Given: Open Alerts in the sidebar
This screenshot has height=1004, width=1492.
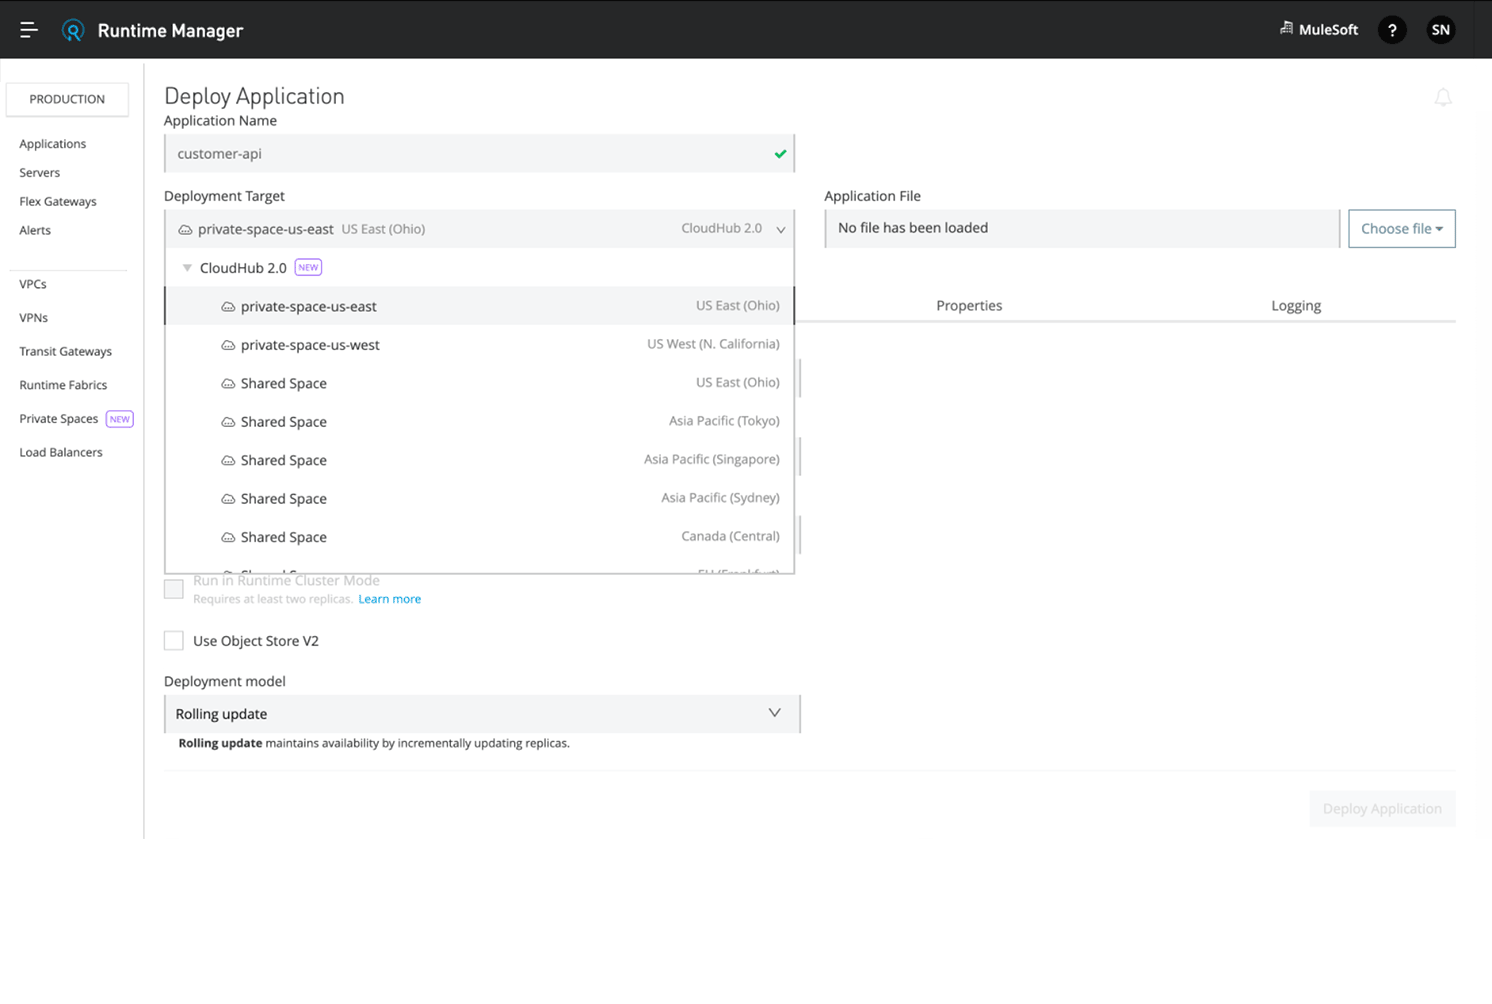Looking at the screenshot, I should click(x=35, y=230).
